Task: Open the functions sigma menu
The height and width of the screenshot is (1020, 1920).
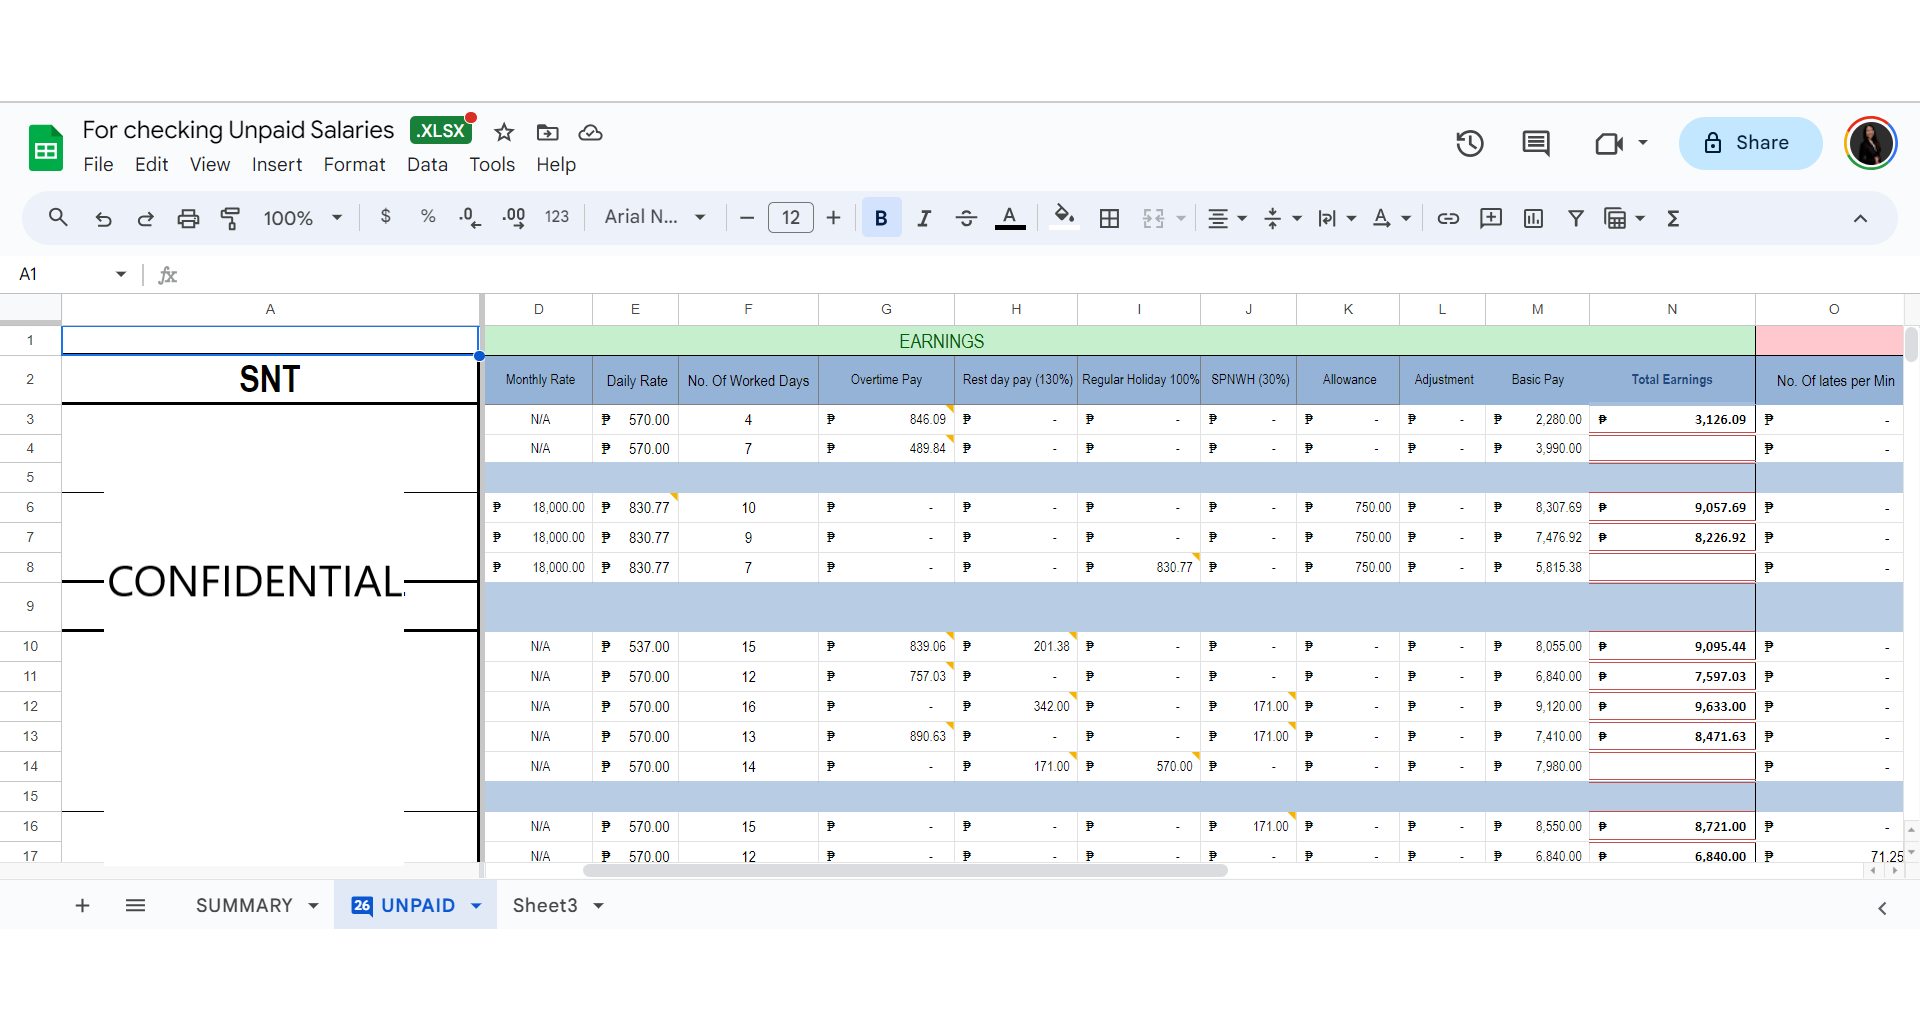Action: point(1673,218)
